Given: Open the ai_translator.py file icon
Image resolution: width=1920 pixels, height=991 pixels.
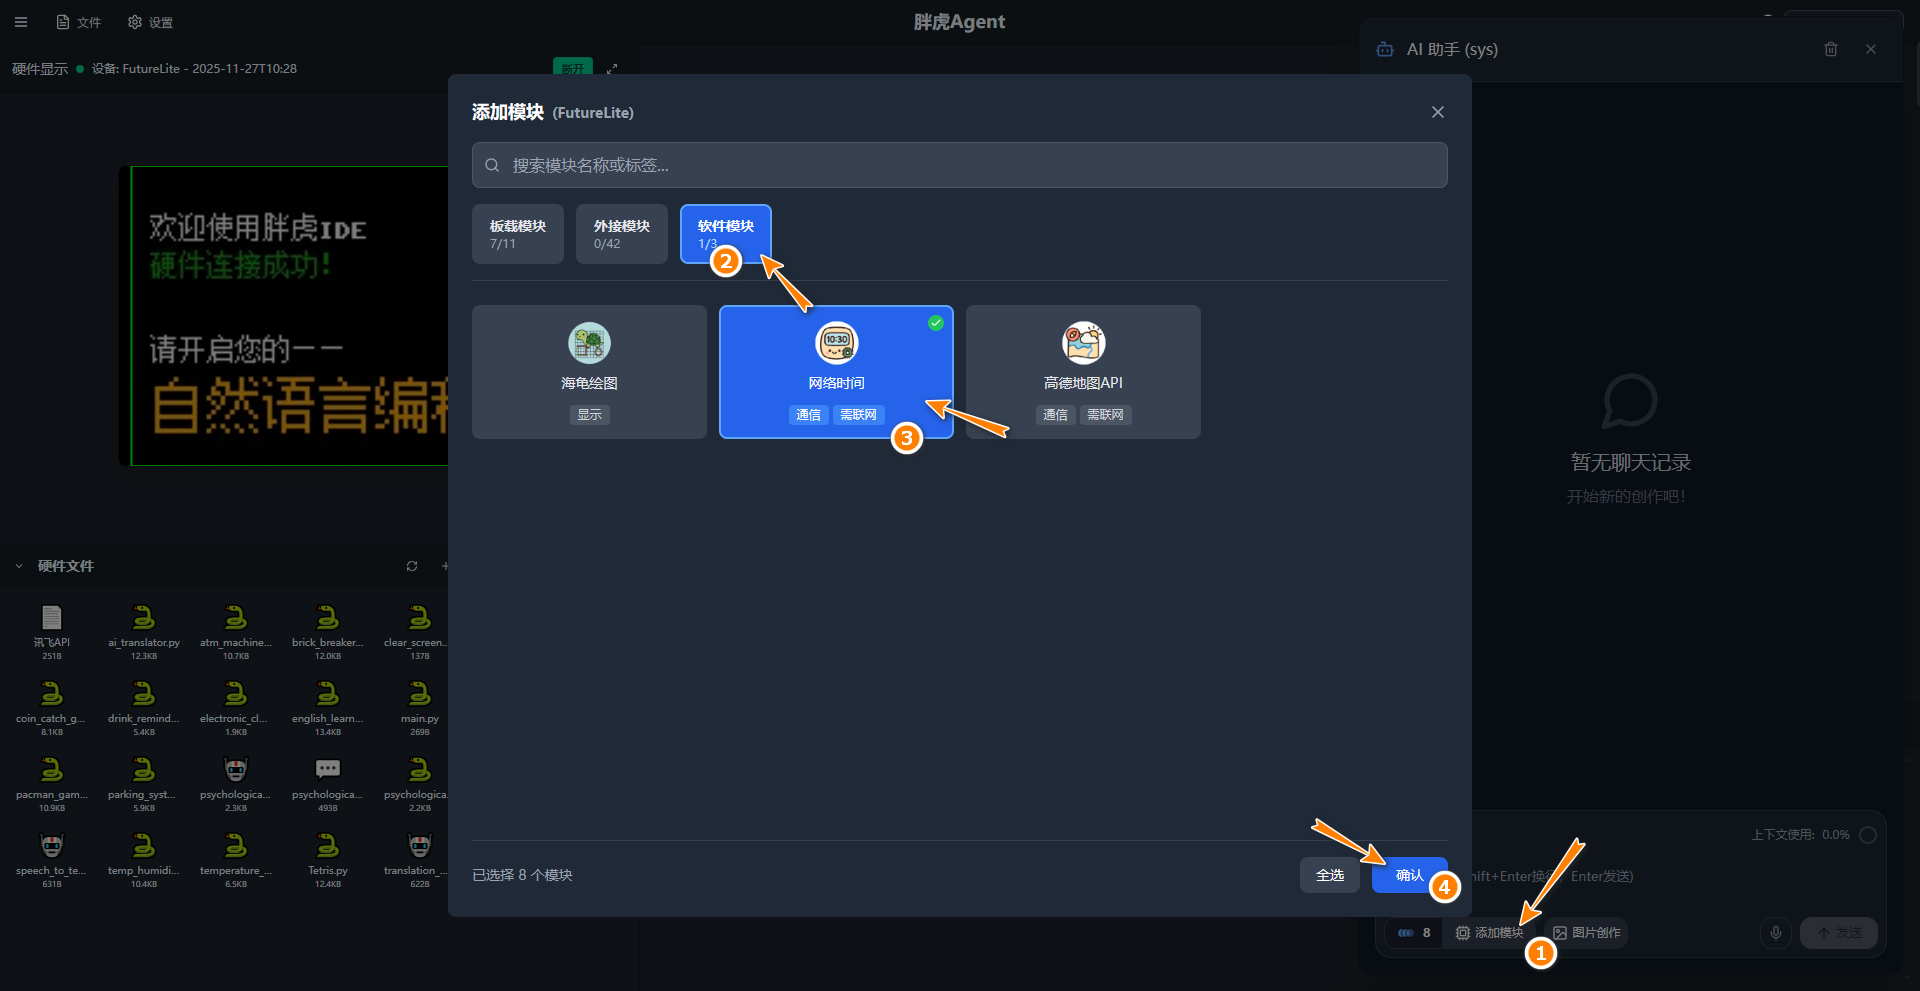Looking at the screenshot, I should [x=144, y=618].
